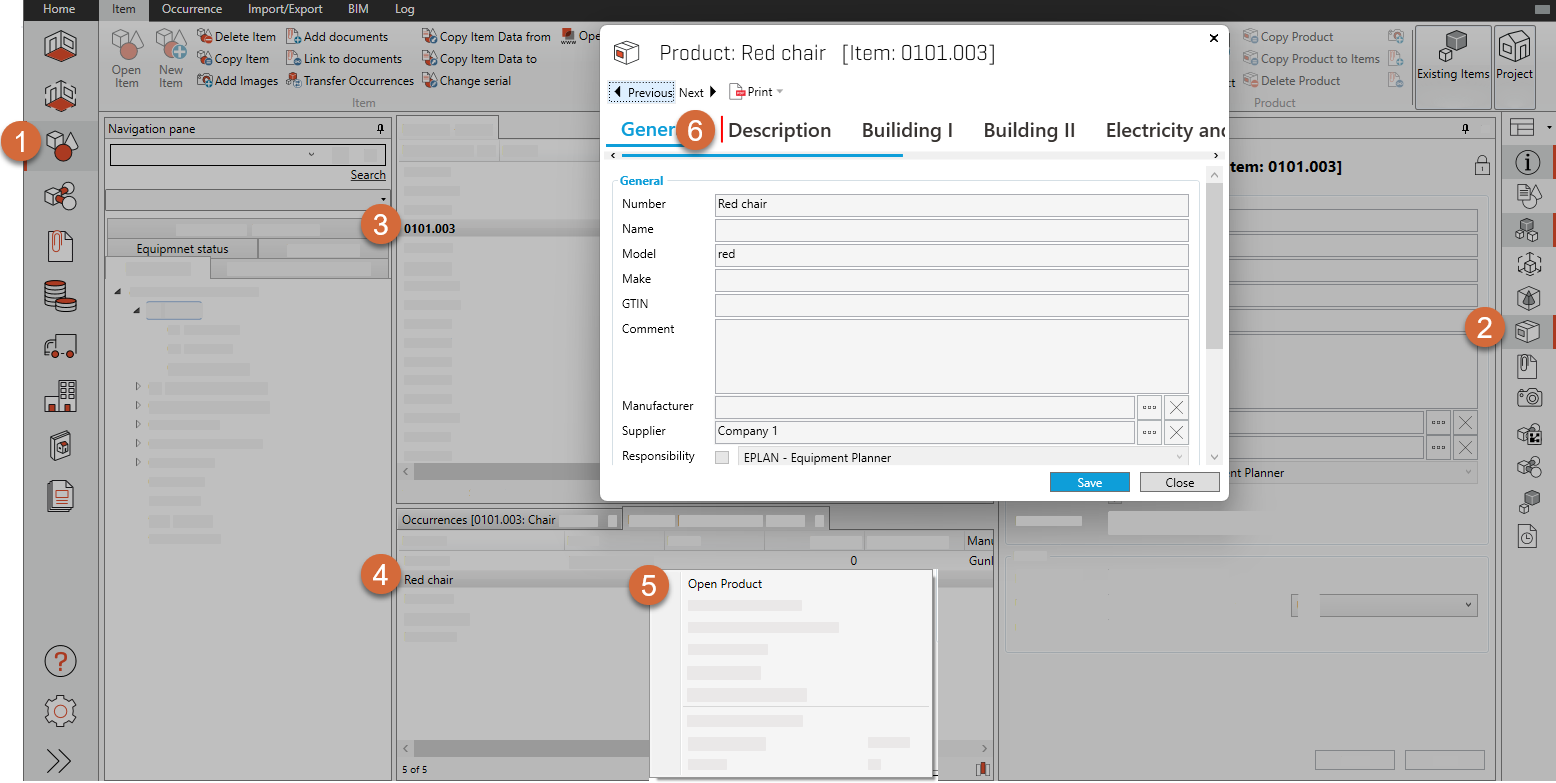Click the Search link in Navigation pane
This screenshot has height=783, width=1556.
368,175
